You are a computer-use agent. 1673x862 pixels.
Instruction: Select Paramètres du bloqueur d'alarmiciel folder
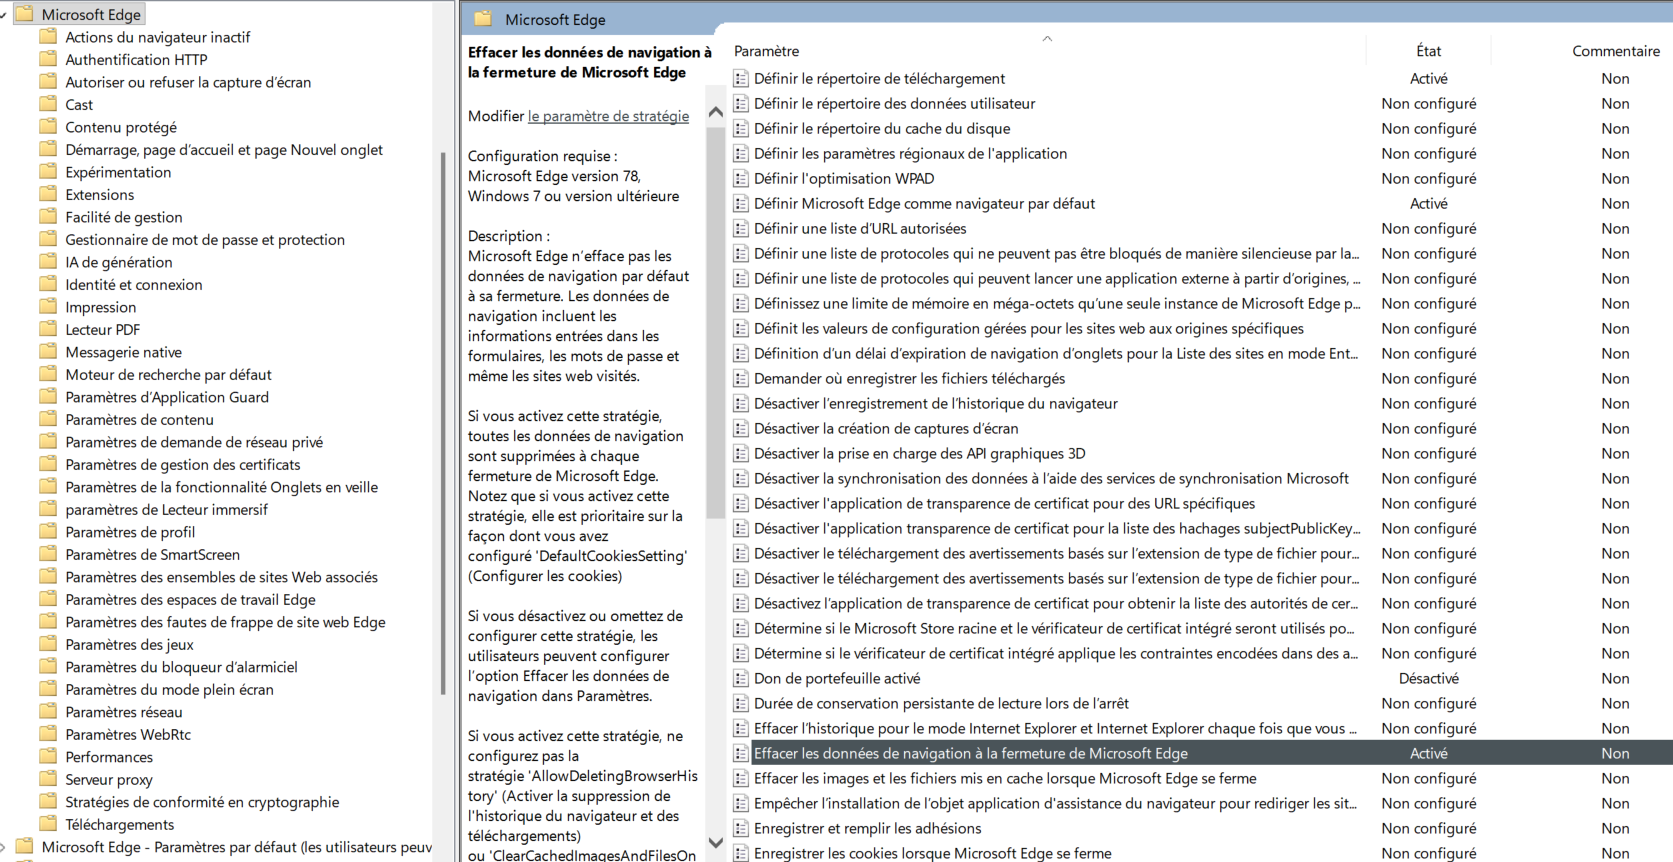[181, 667]
